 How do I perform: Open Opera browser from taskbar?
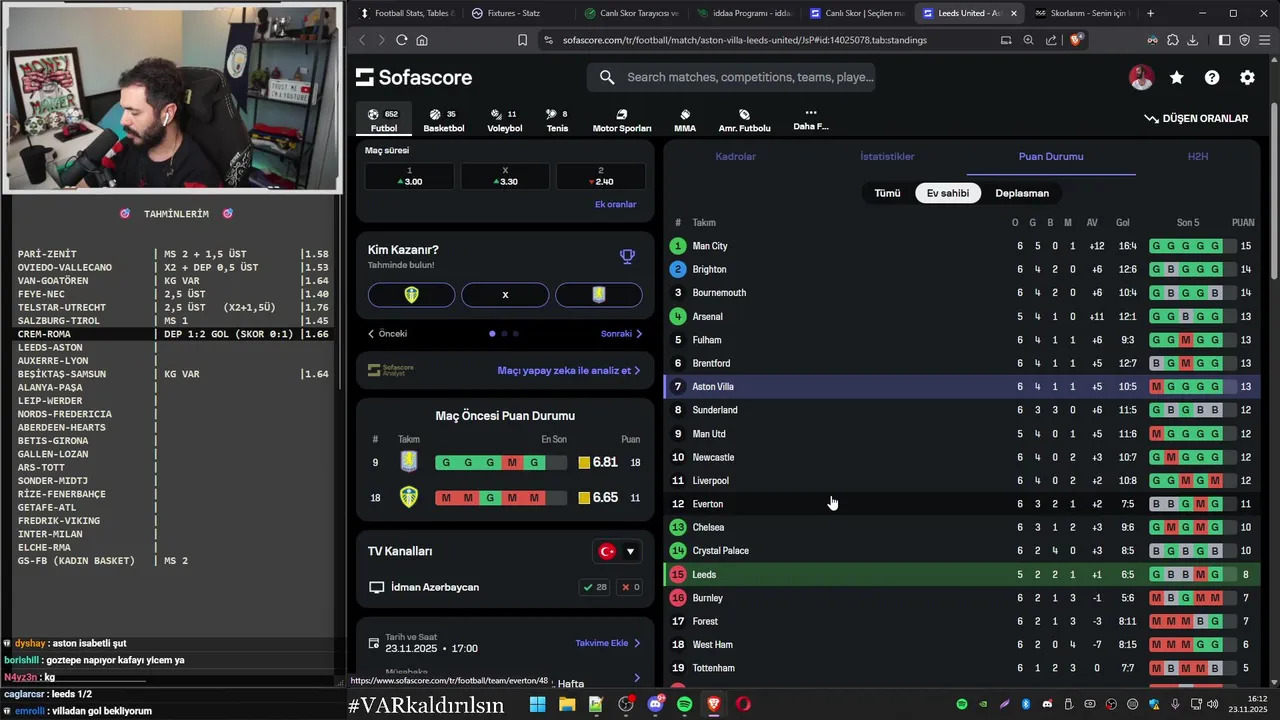[x=743, y=704]
